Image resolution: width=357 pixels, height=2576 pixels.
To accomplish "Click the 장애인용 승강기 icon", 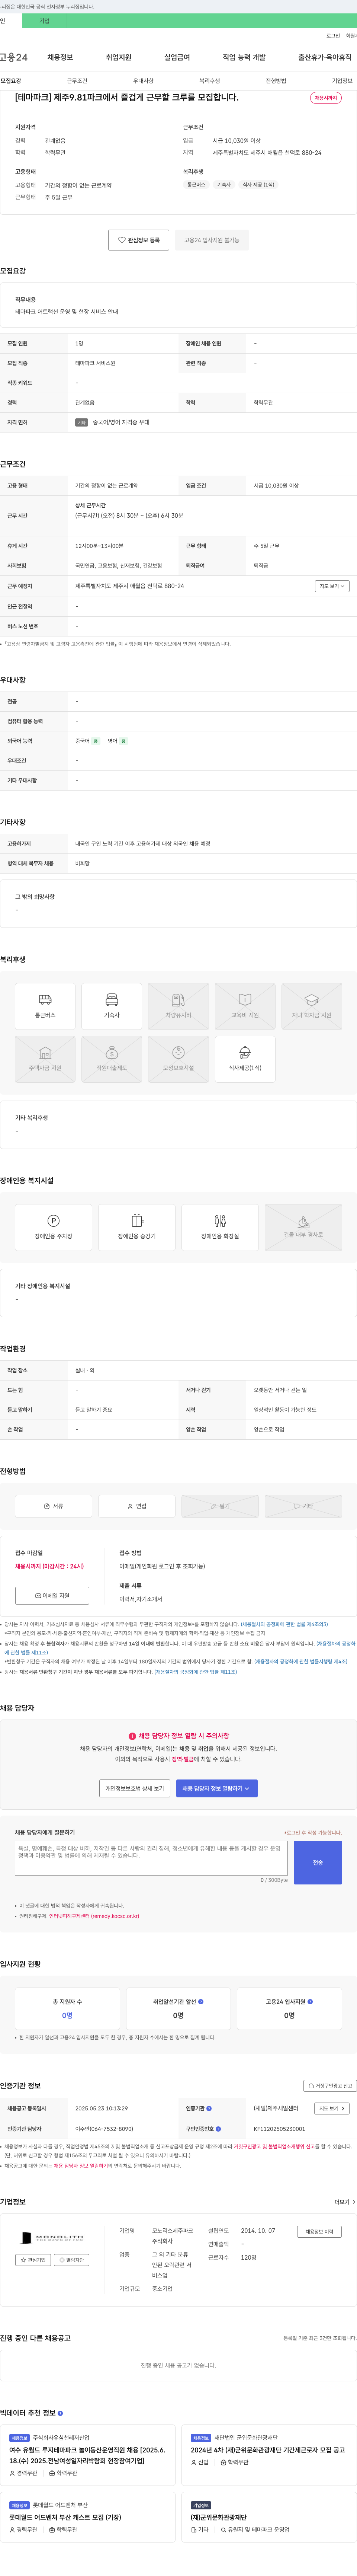I will [137, 1227].
